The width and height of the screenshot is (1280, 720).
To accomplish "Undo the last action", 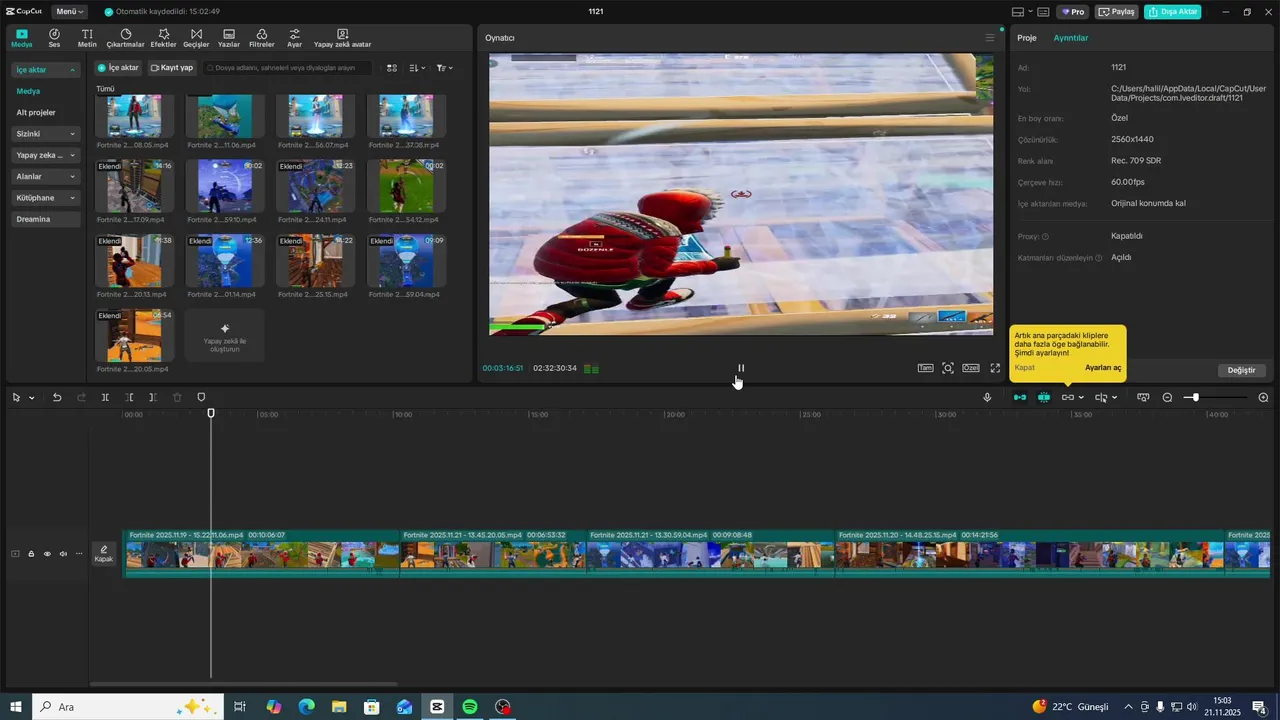I will pos(57,397).
